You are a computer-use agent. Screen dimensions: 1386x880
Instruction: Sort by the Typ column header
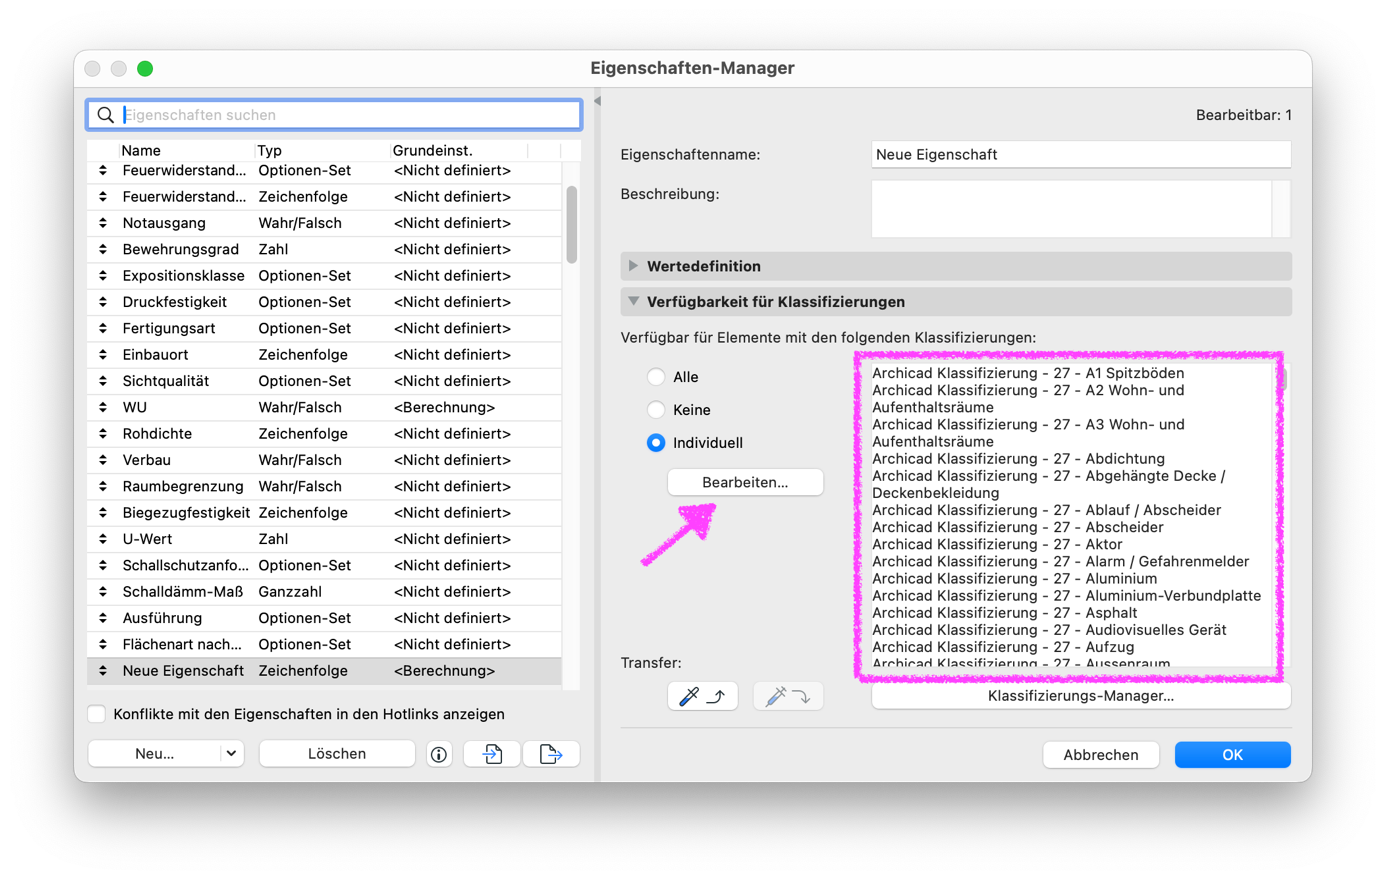[x=322, y=150]
